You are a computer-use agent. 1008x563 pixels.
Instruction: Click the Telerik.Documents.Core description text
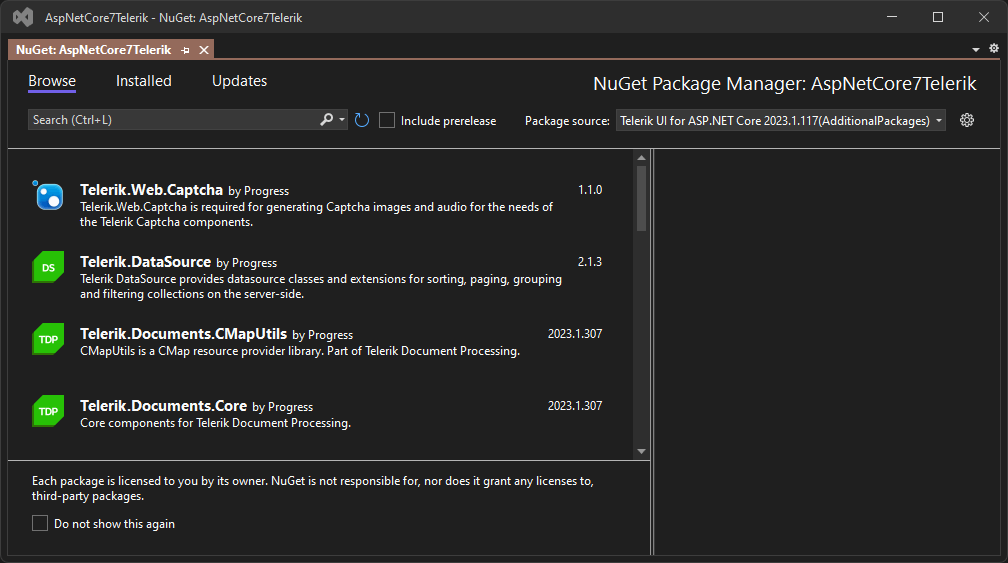[215, 423]
